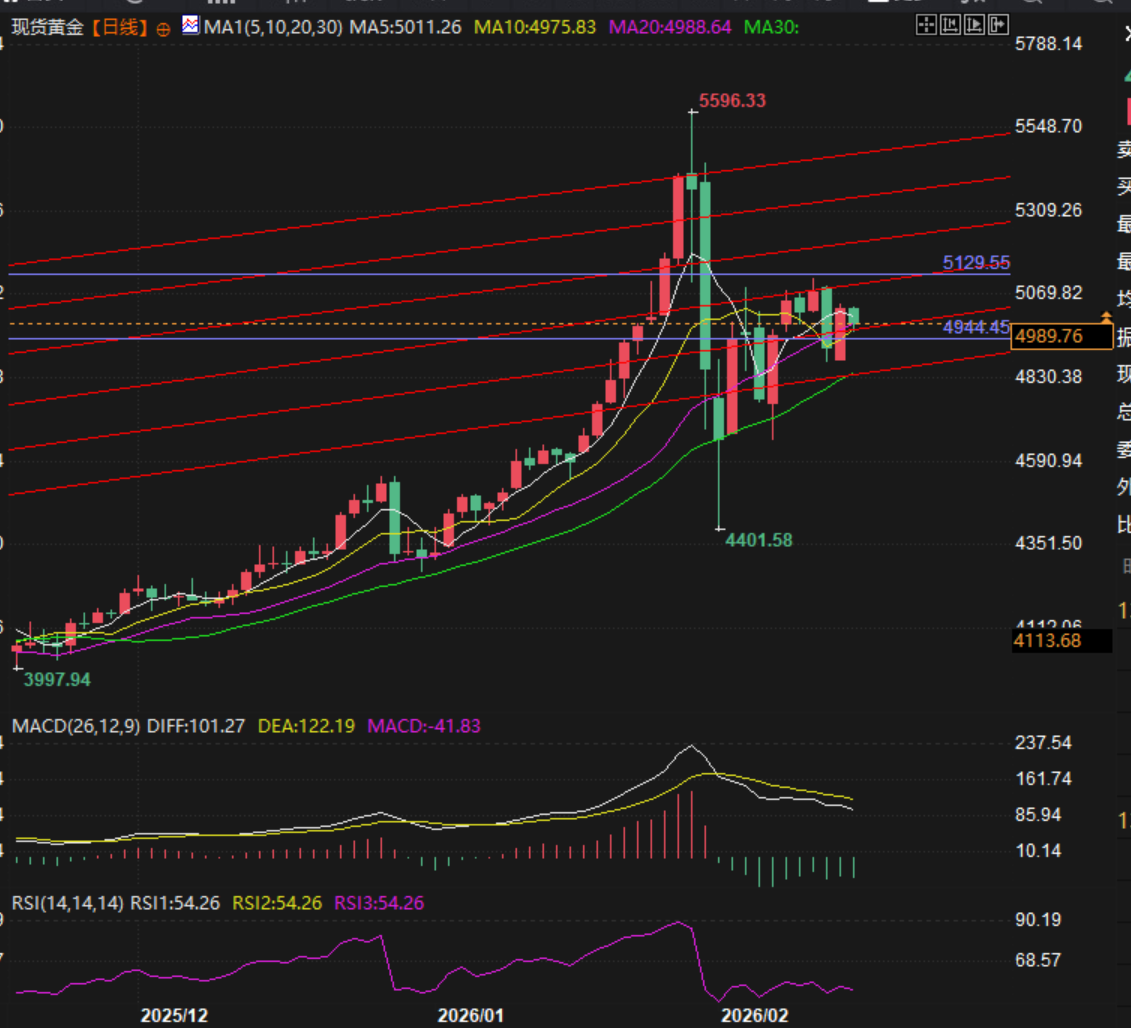Click the 2025/12 date axis label
The height and width of the screenshot is (1028, 1131).
(x=174, y=1015)
